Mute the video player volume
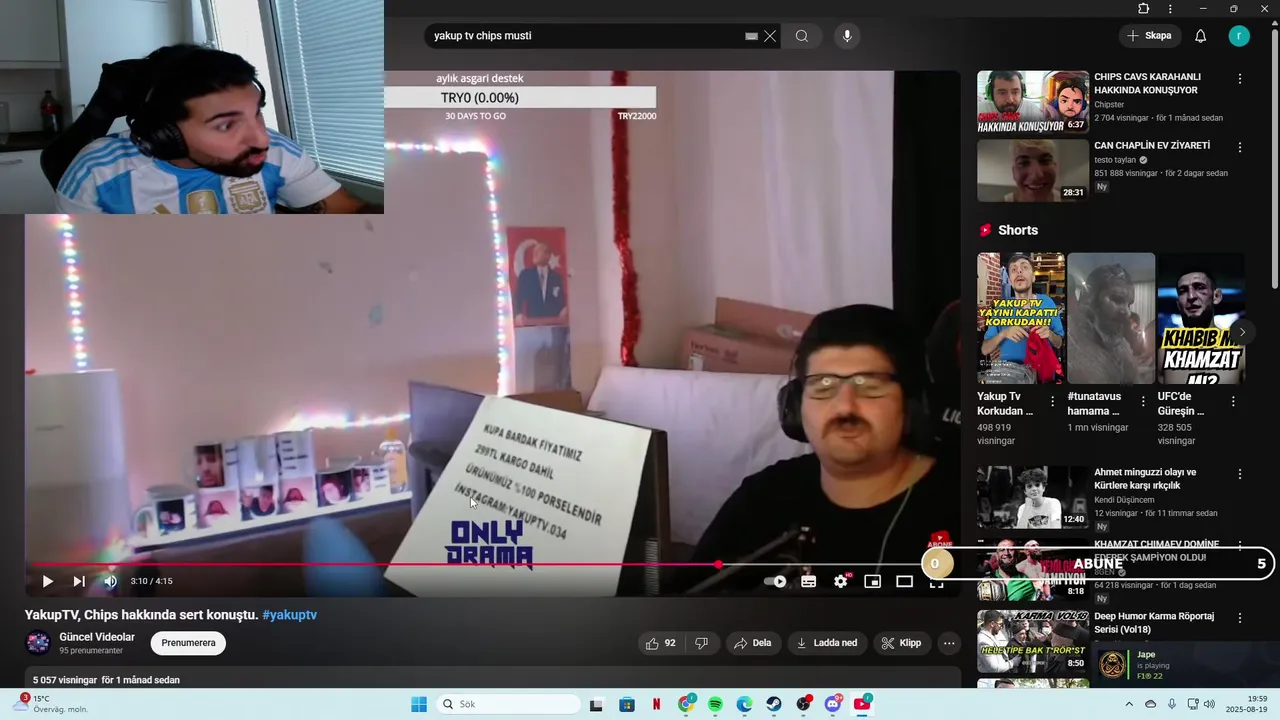The image size is (1280, 720). pyautogui.click(x=110, y=581)
